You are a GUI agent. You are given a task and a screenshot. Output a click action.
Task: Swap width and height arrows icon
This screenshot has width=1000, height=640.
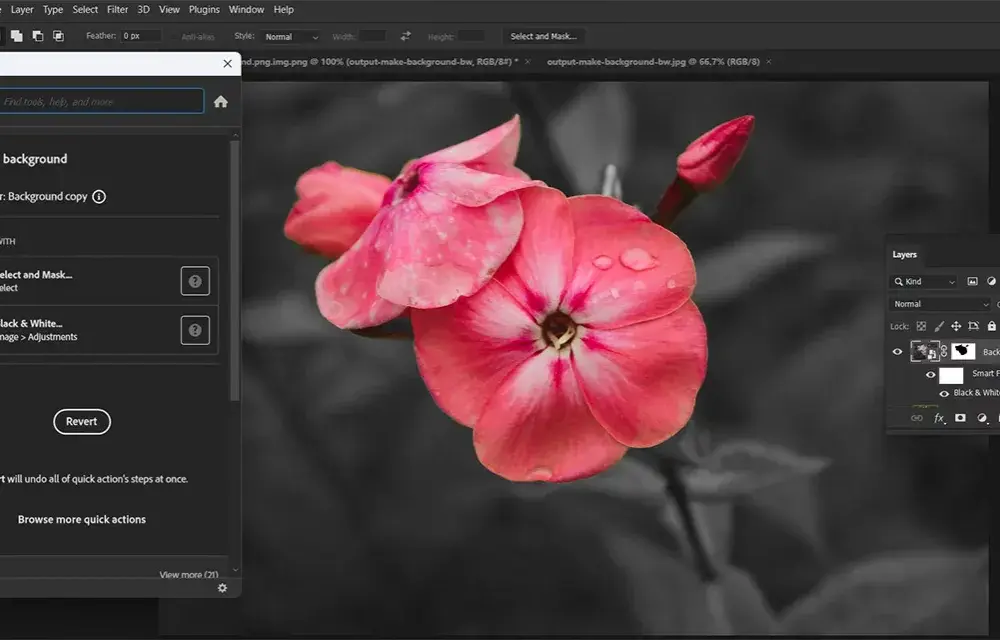pos(406,36)
